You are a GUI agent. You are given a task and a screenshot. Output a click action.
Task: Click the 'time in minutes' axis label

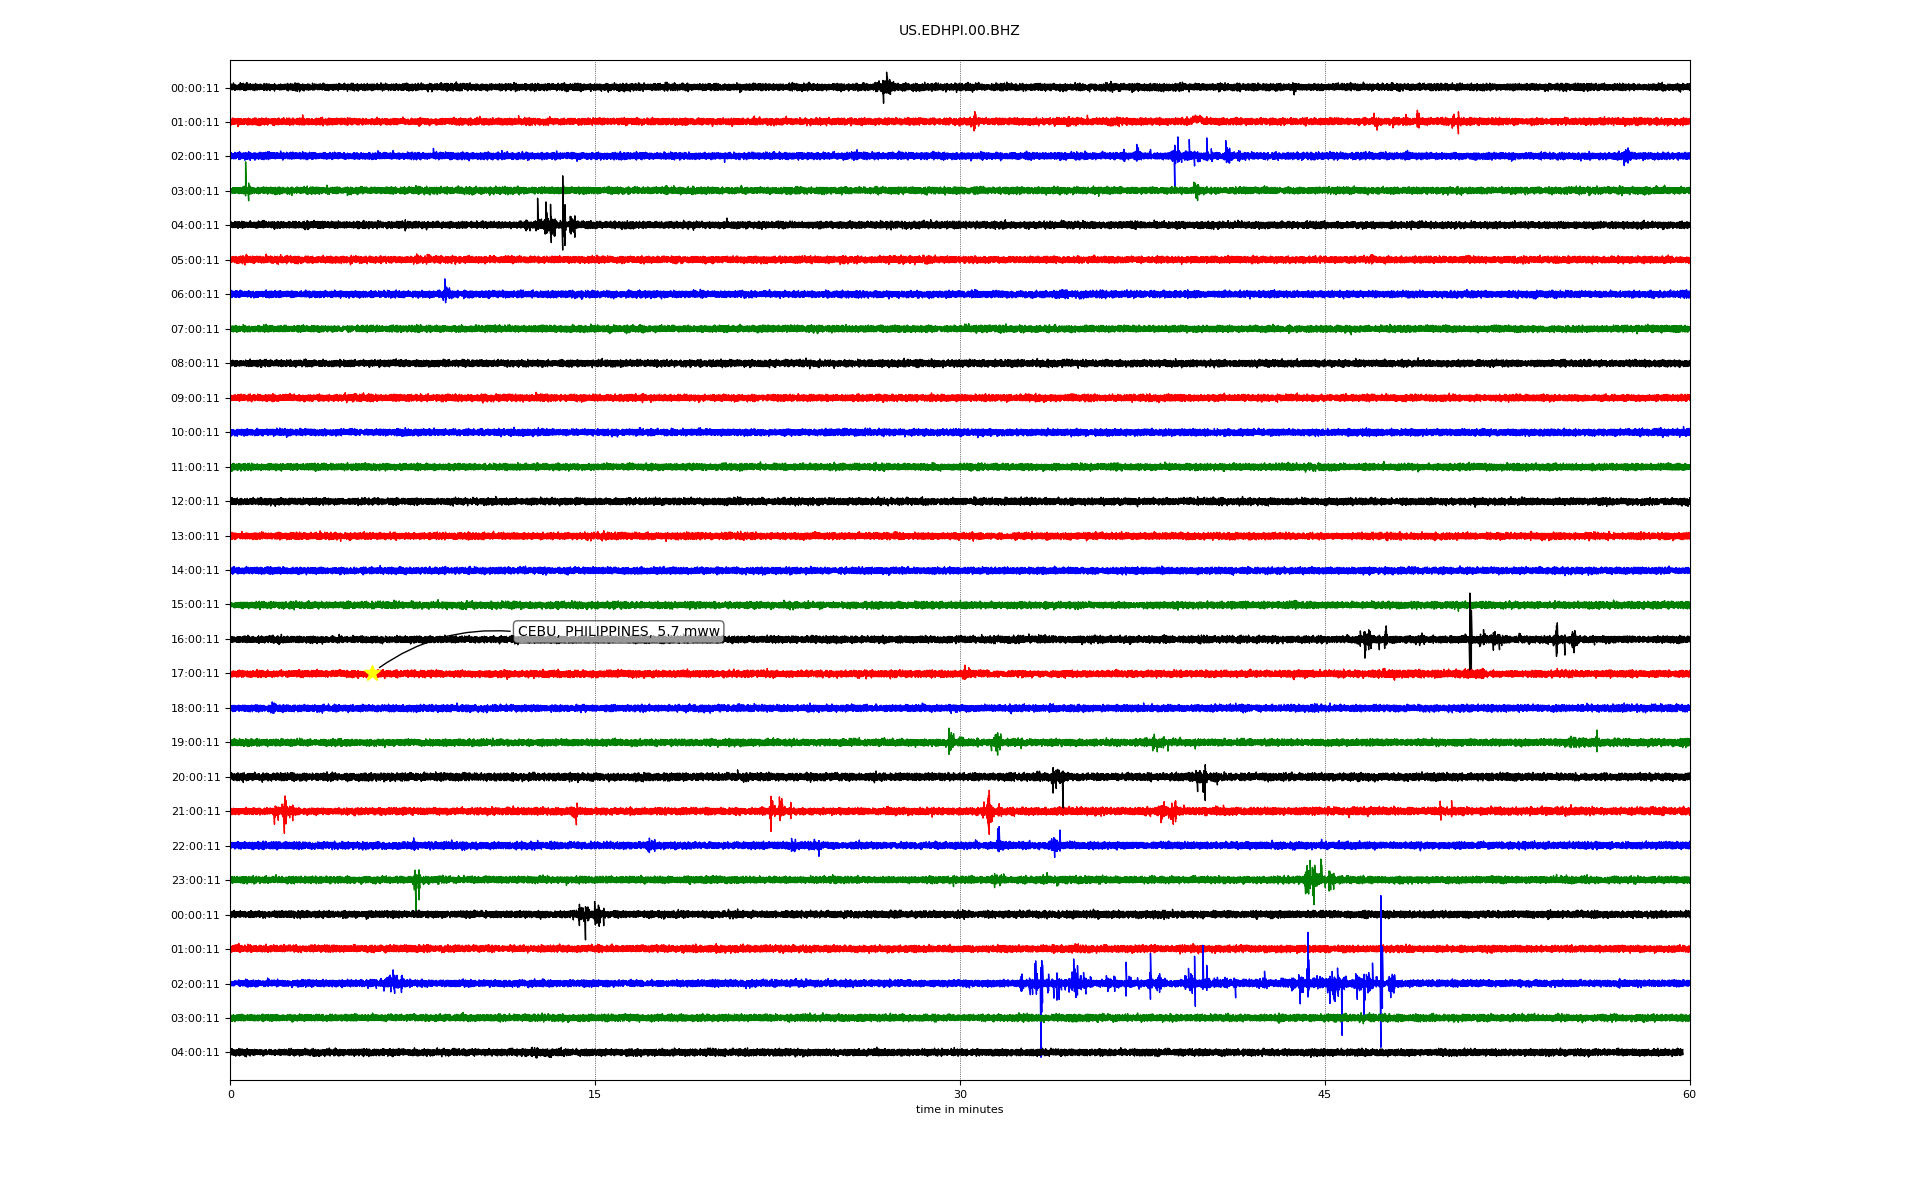coord(959,1110)
